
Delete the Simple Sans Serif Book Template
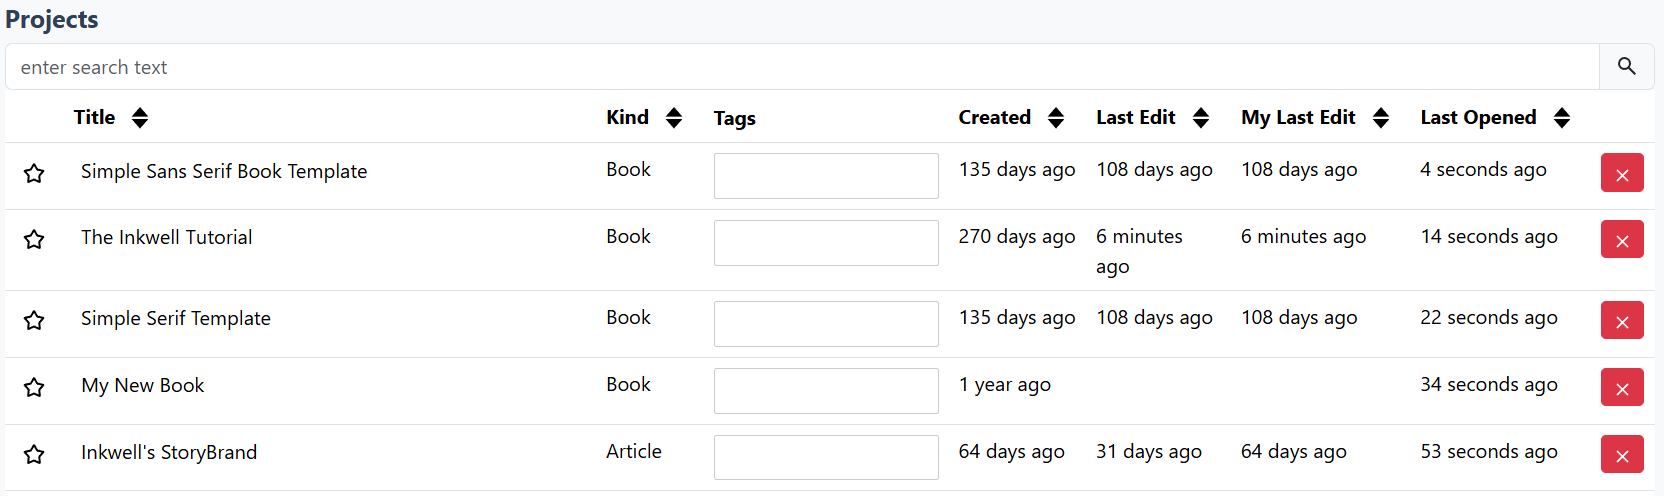(1621, 173)
